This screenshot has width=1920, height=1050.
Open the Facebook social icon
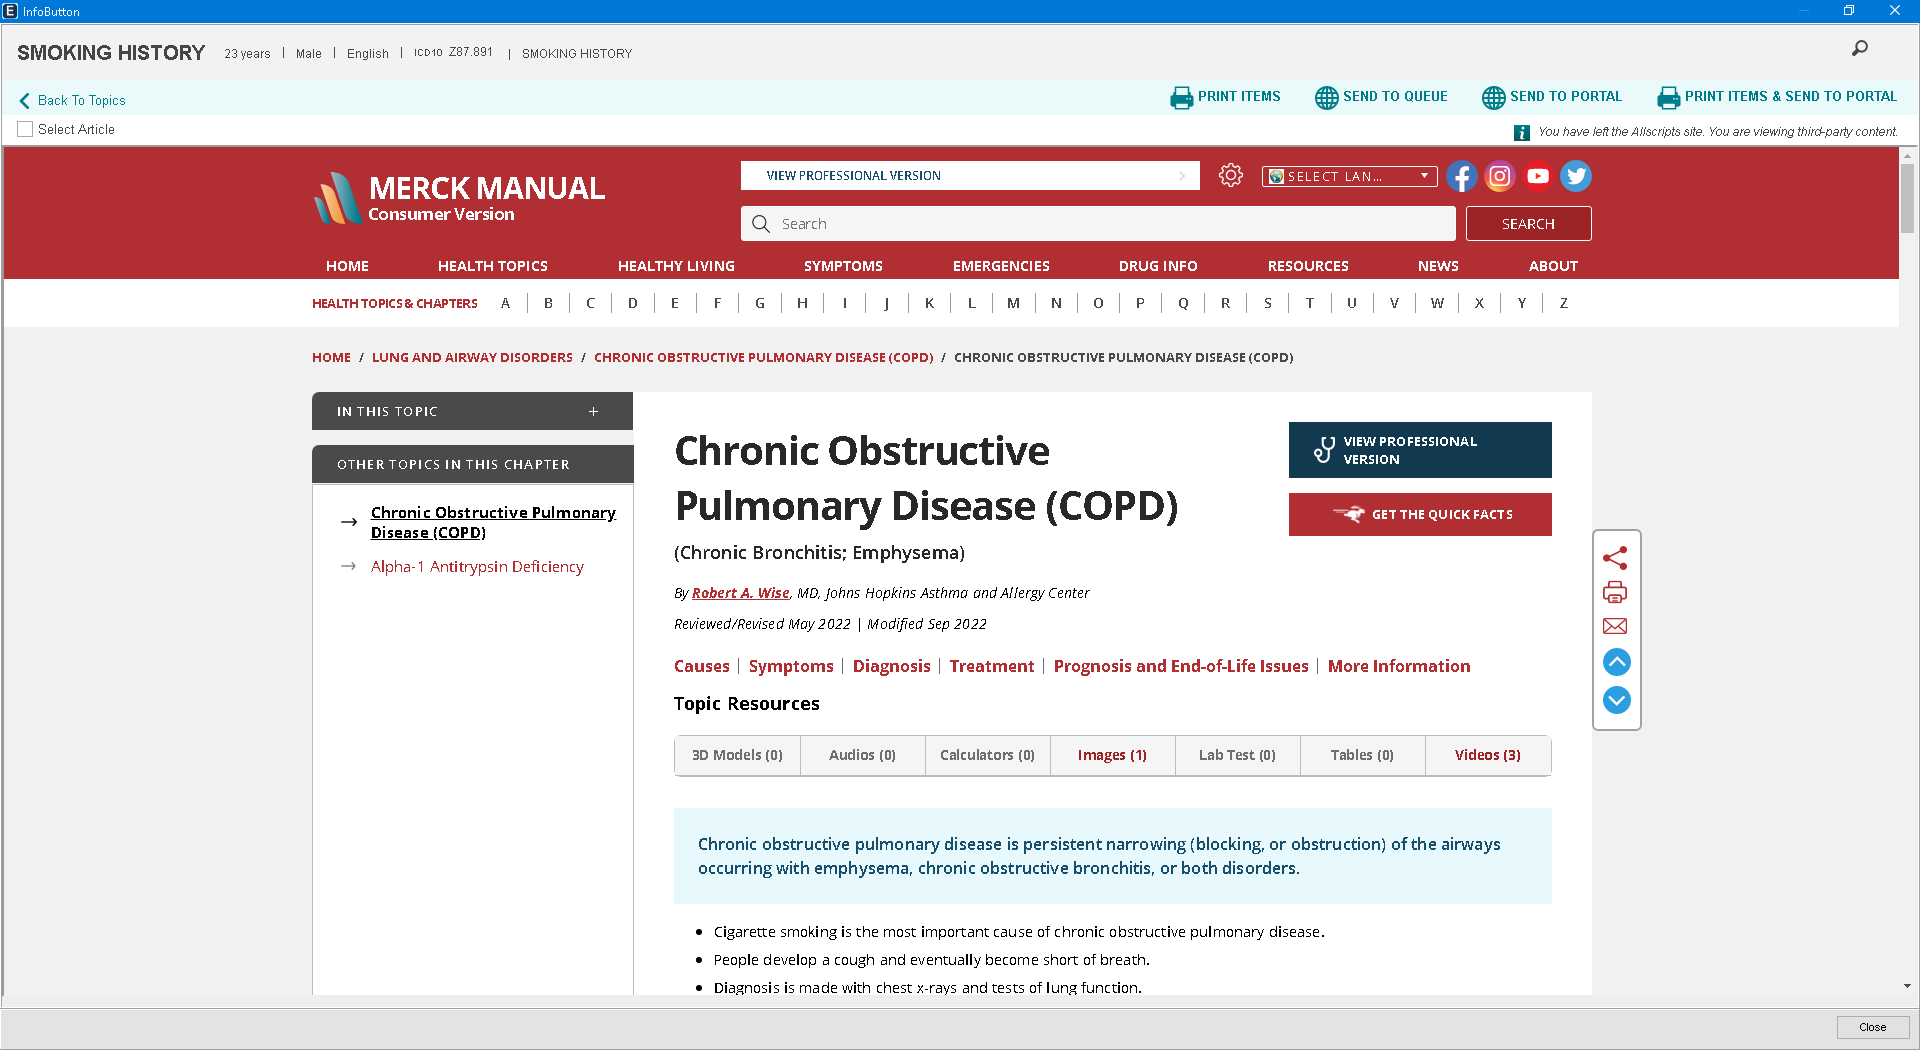1461,176
